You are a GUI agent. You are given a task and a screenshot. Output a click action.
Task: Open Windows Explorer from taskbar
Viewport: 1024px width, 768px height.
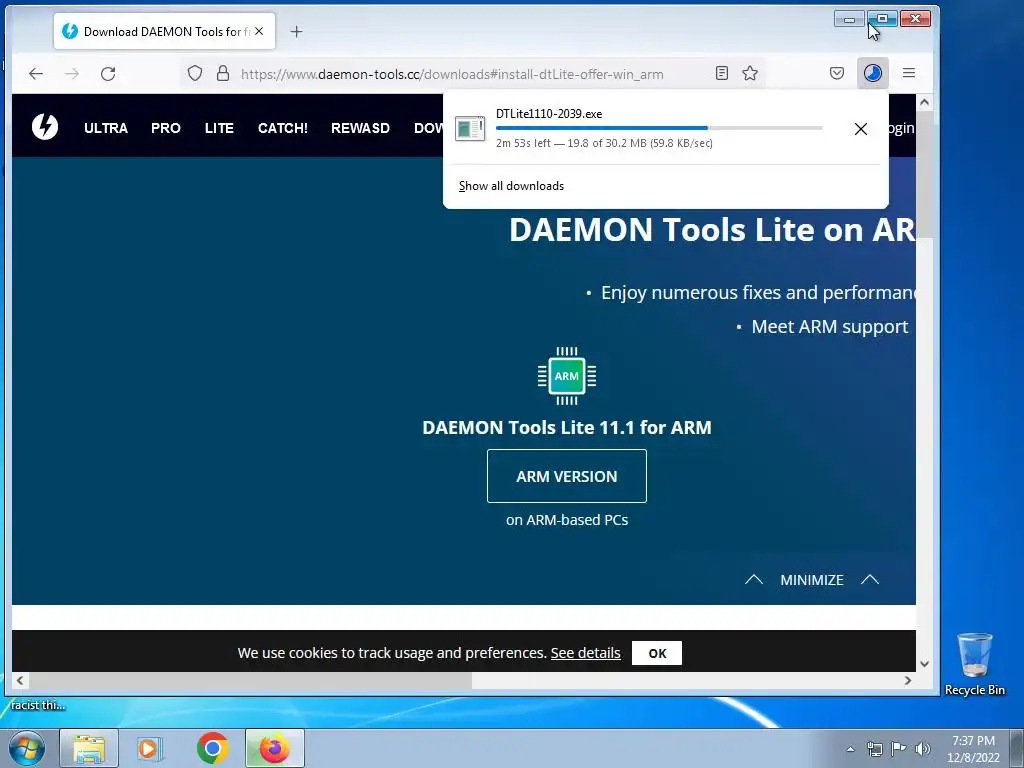[89, 748]
